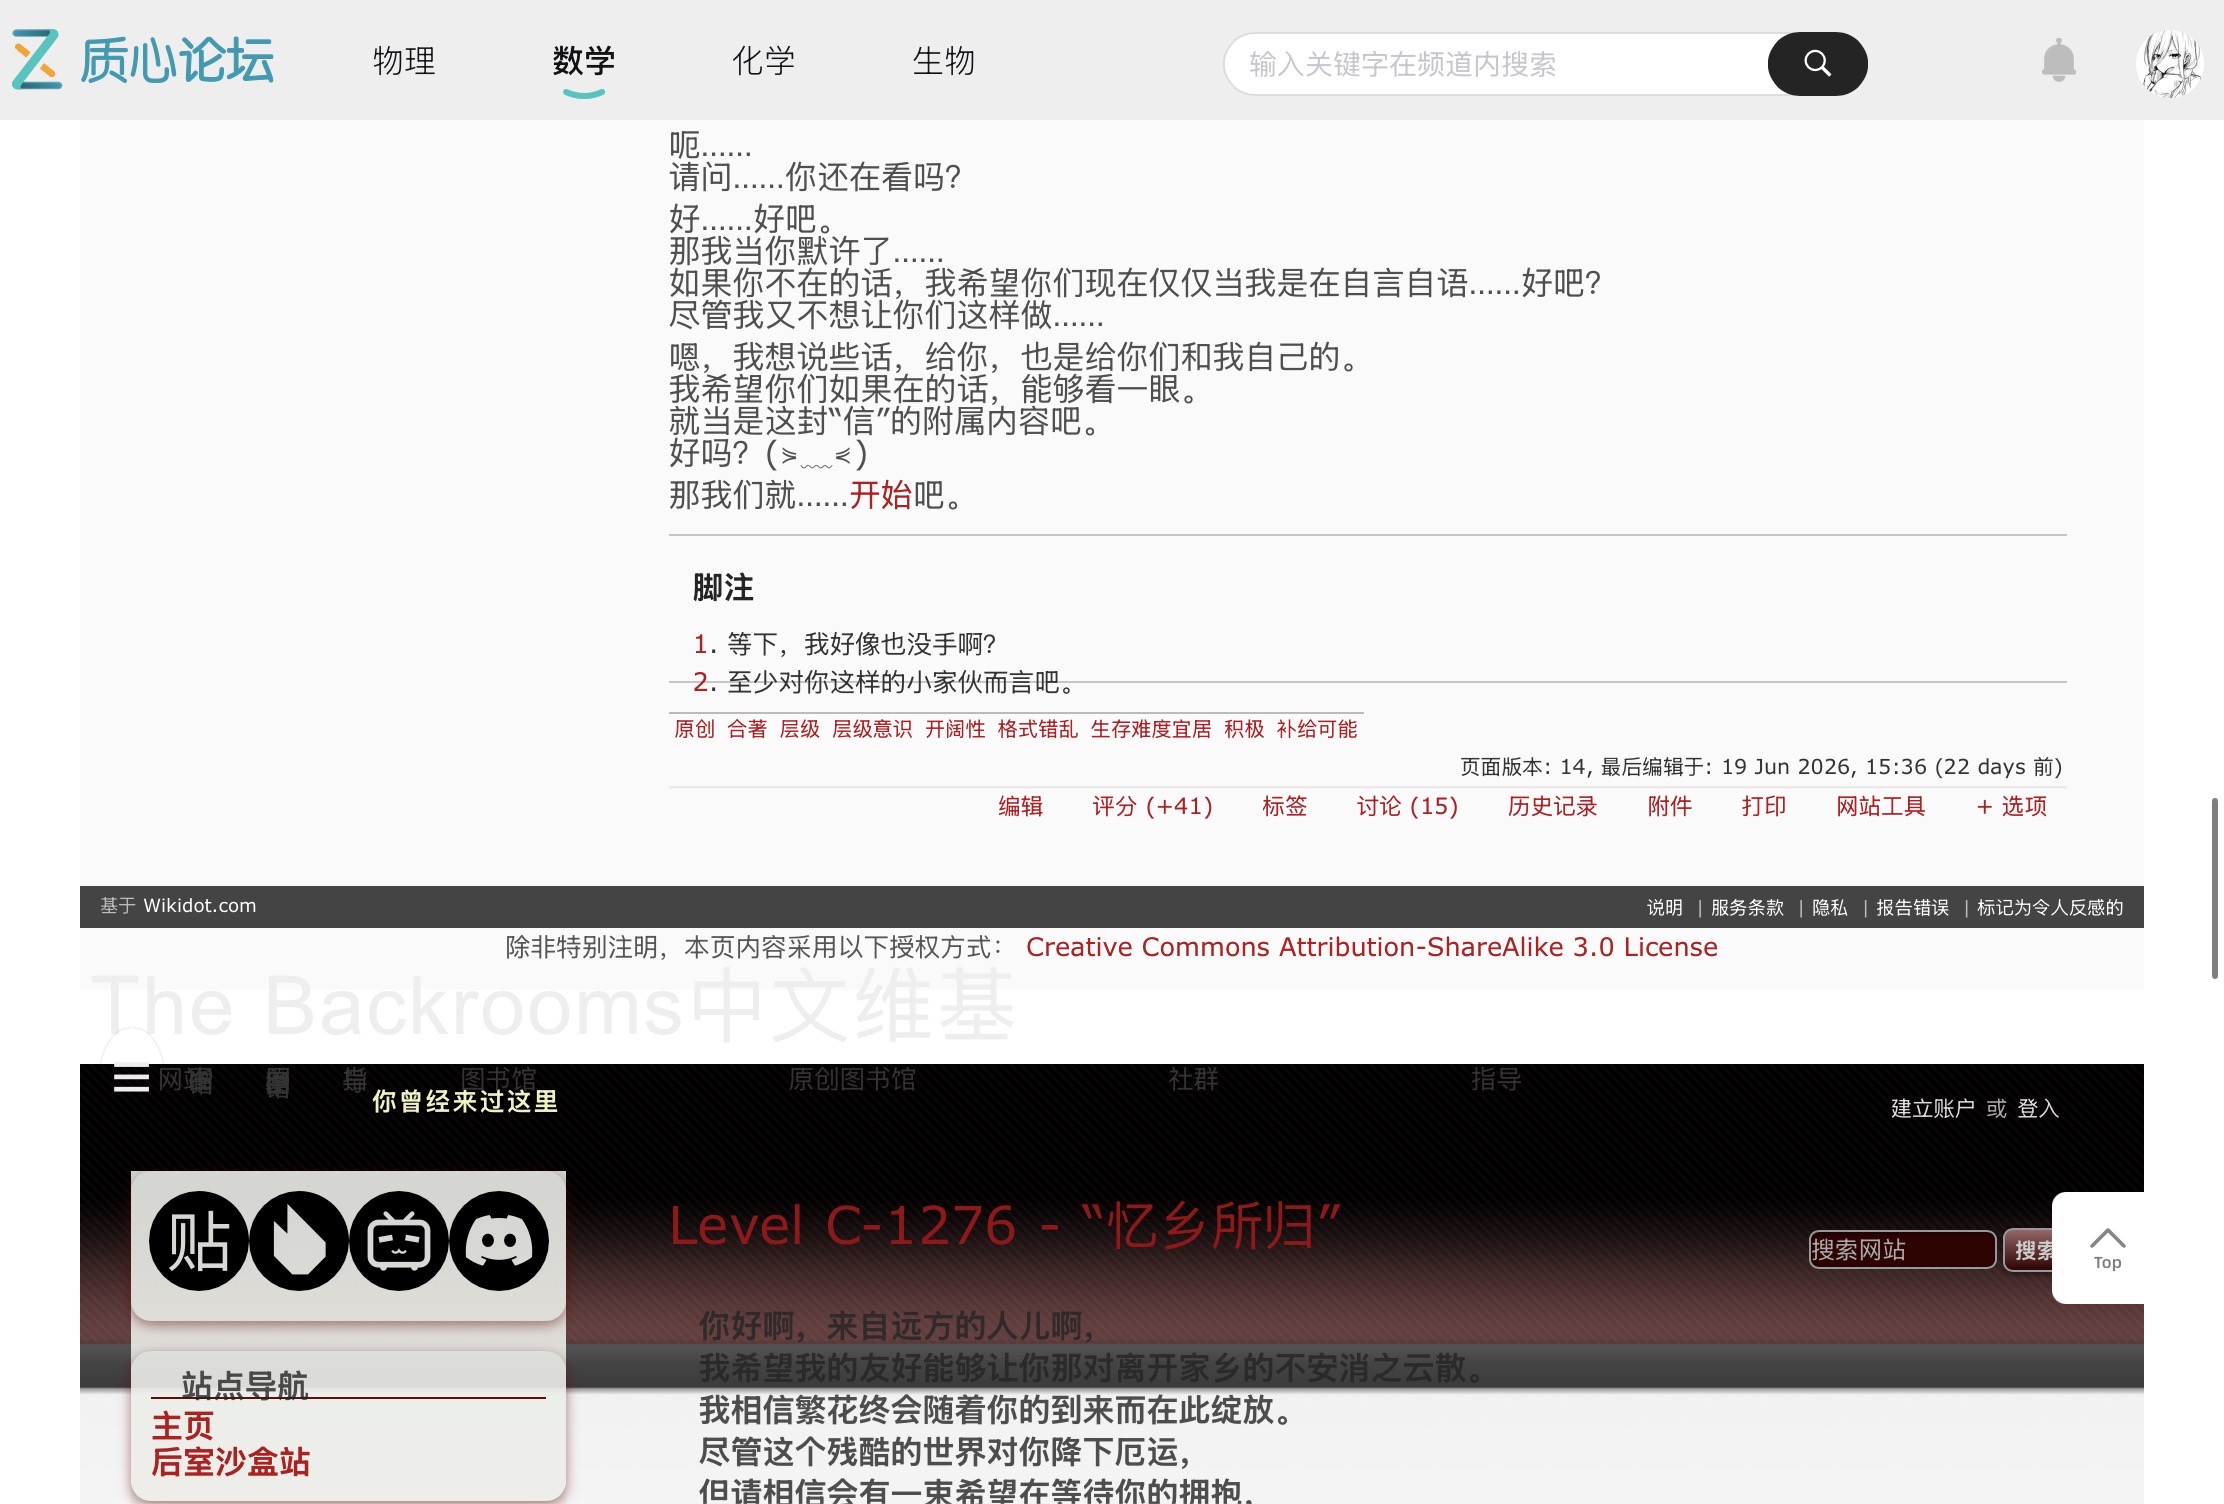
Task: Click the 贴 Tieba circle icon
Action: click(198, 1241)
